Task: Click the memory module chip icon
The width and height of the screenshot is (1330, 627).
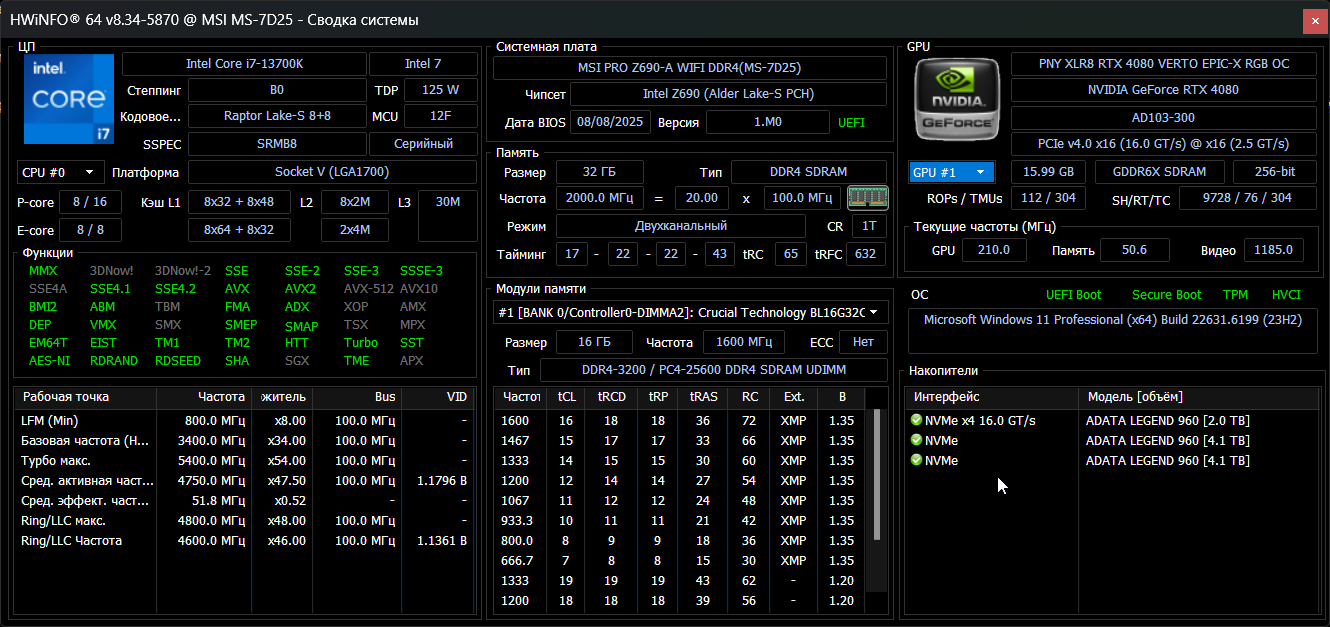Action: [868, 197]
